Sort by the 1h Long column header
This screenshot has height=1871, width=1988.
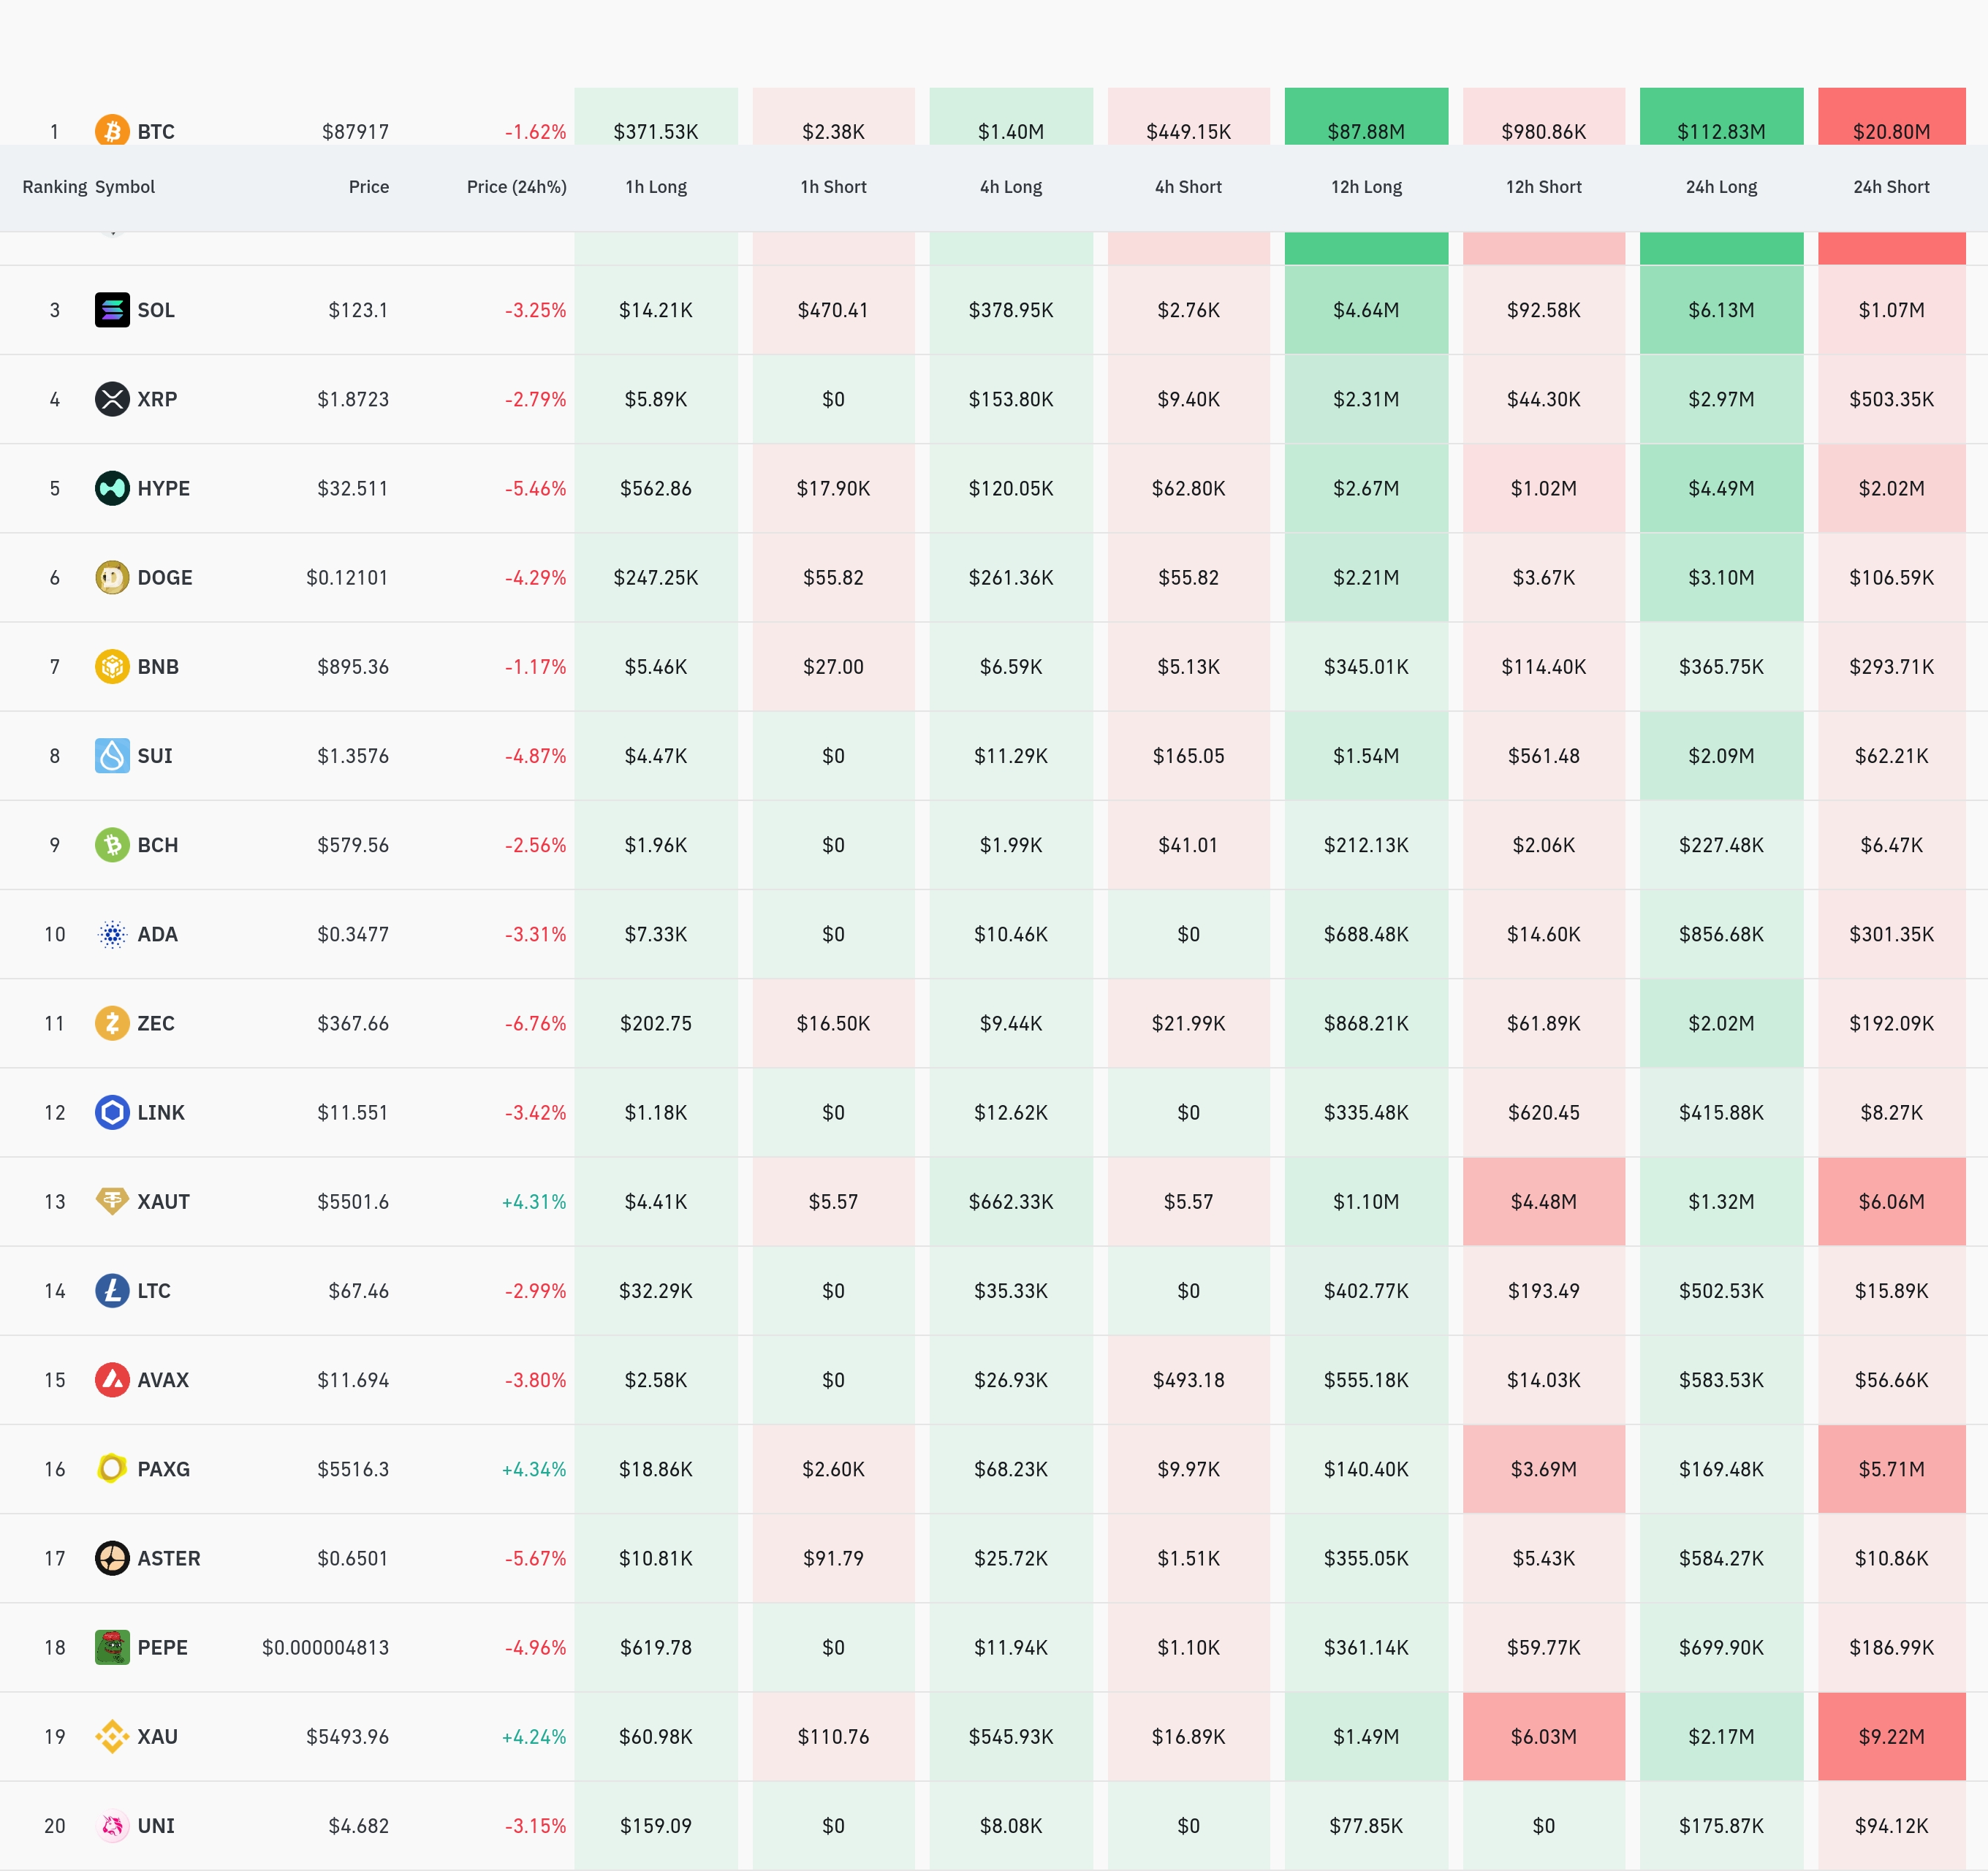656,187
